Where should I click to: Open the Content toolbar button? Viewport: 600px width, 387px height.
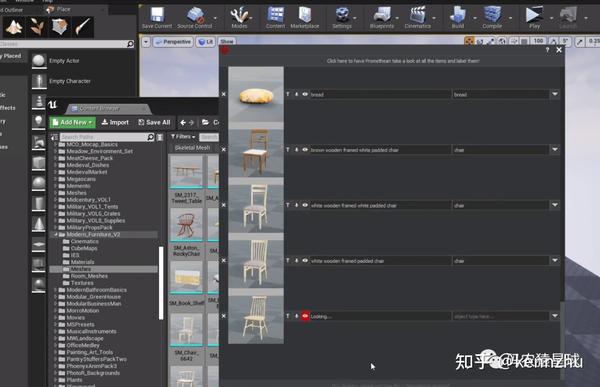[276, 18]
